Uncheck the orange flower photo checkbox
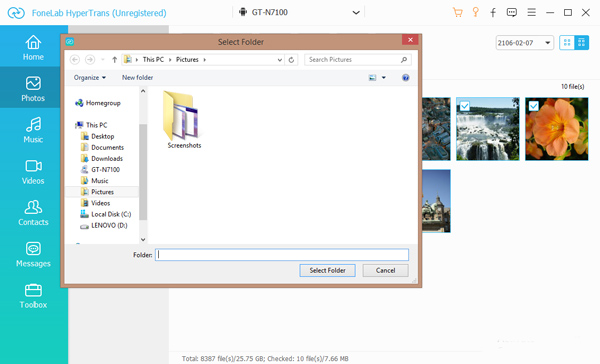This screenshot has height=364, width=600. [x=533, y=106]
